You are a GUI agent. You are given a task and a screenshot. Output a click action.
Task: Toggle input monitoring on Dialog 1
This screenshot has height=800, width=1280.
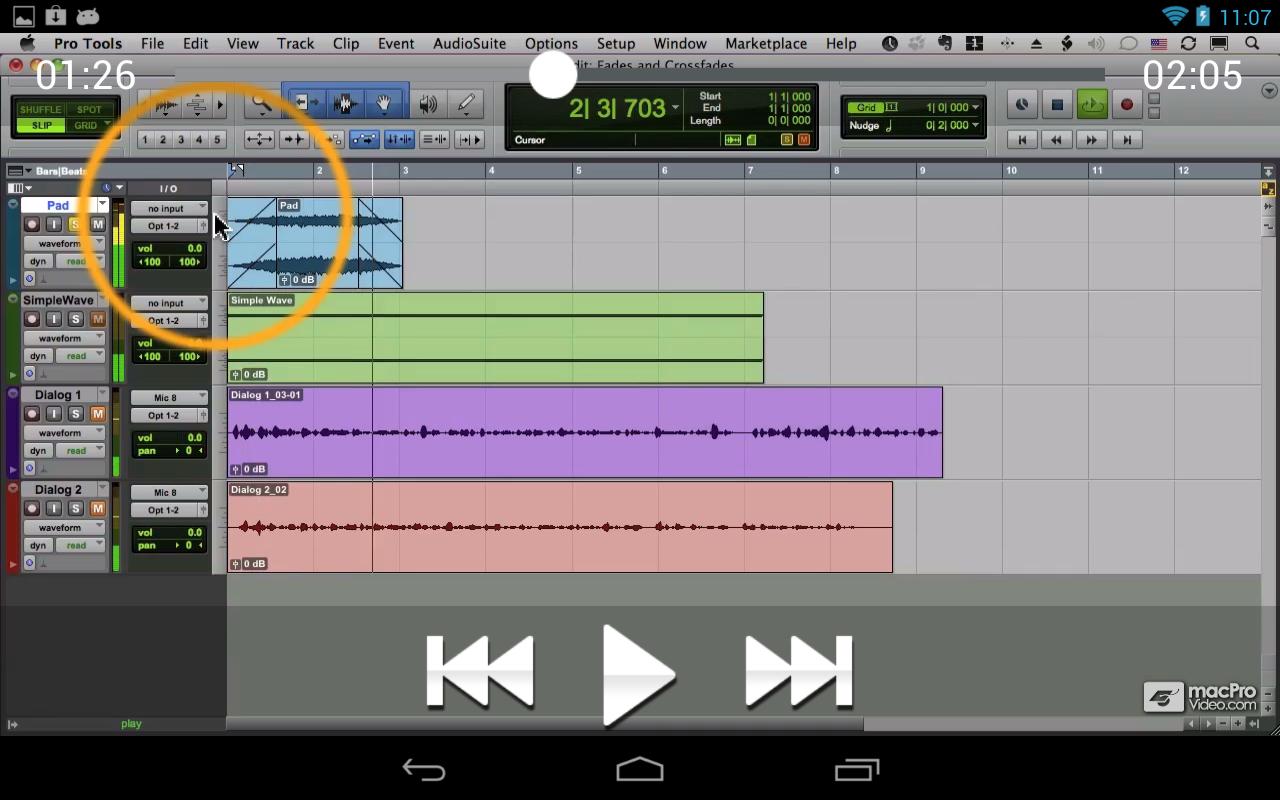(x=53, y=414)
